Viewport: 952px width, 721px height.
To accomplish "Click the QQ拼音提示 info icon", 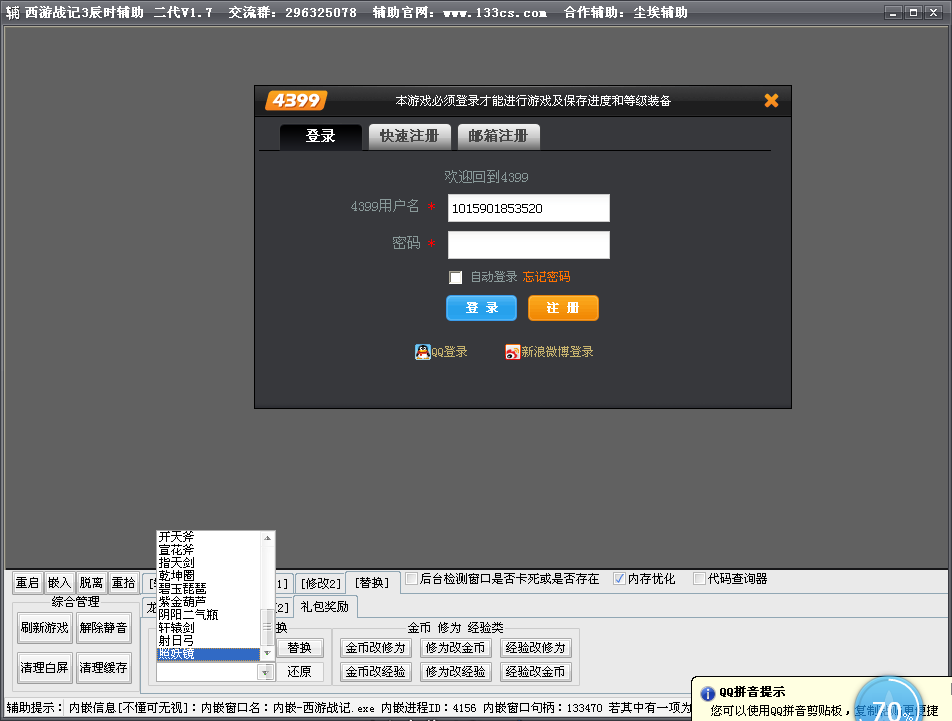I will pyautogui.click(x=707, y=692).
